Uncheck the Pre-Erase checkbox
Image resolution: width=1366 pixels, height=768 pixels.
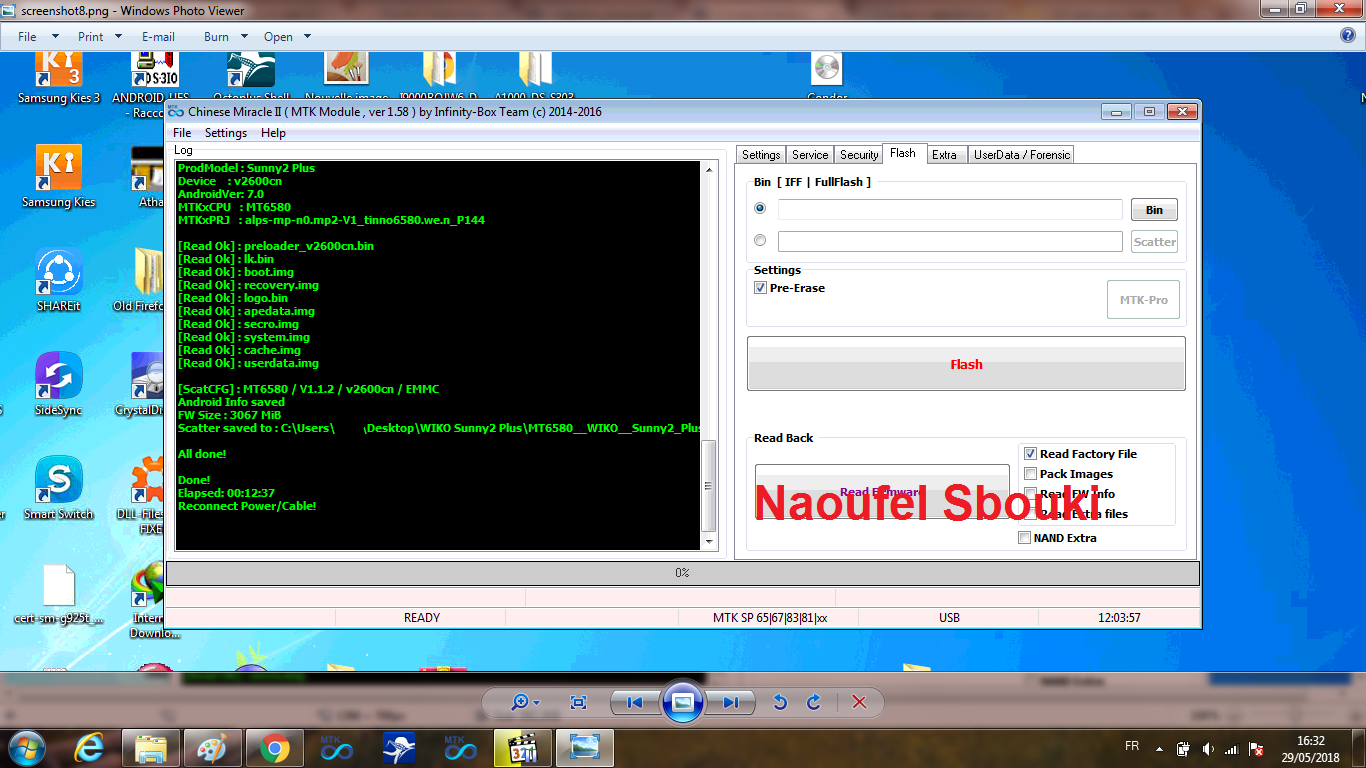(760, 288)
